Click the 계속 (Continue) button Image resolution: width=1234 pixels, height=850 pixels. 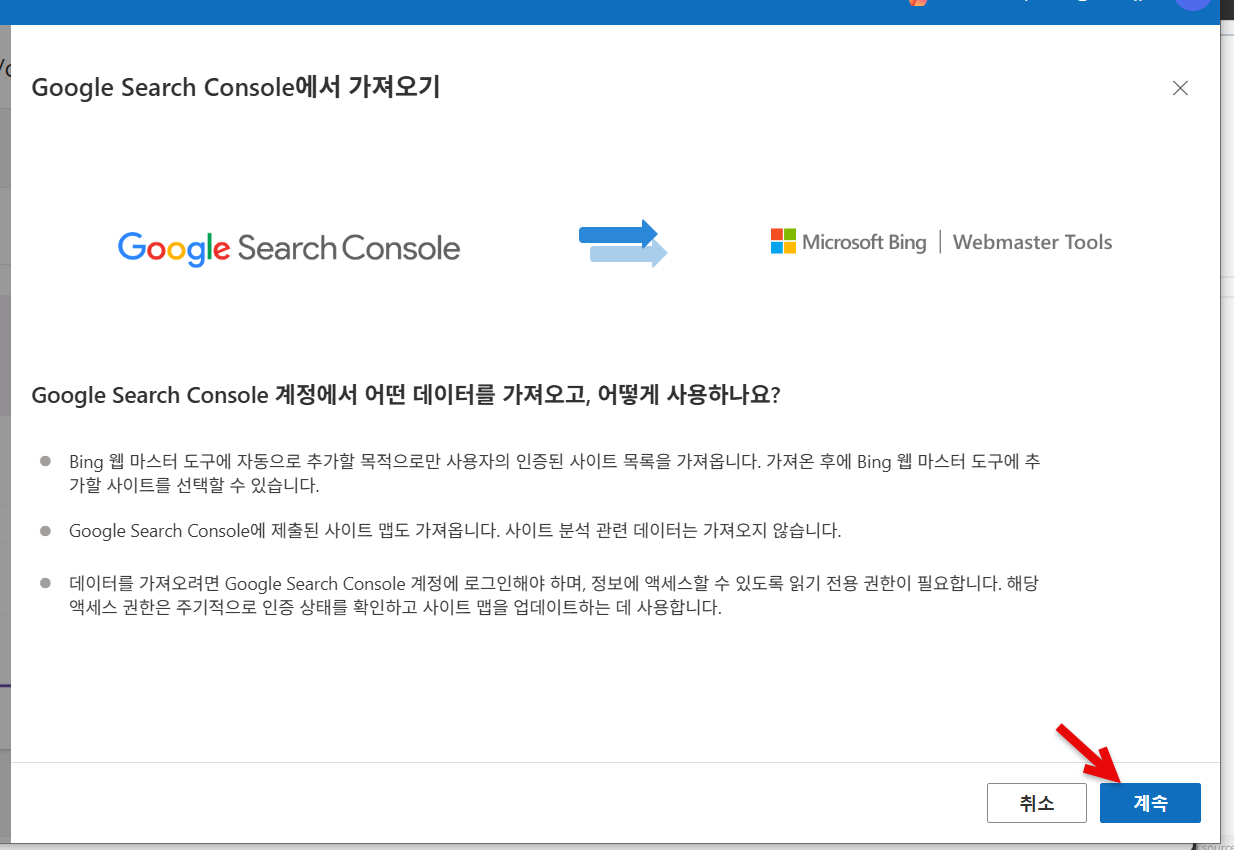1150,803
